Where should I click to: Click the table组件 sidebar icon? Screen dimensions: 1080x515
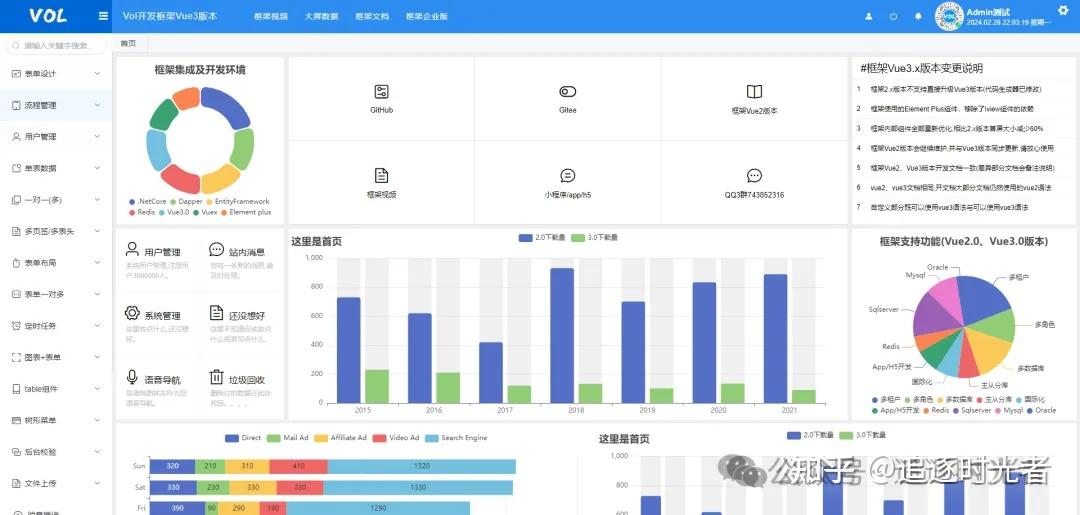pyautogui.click(x=17, y=389)
